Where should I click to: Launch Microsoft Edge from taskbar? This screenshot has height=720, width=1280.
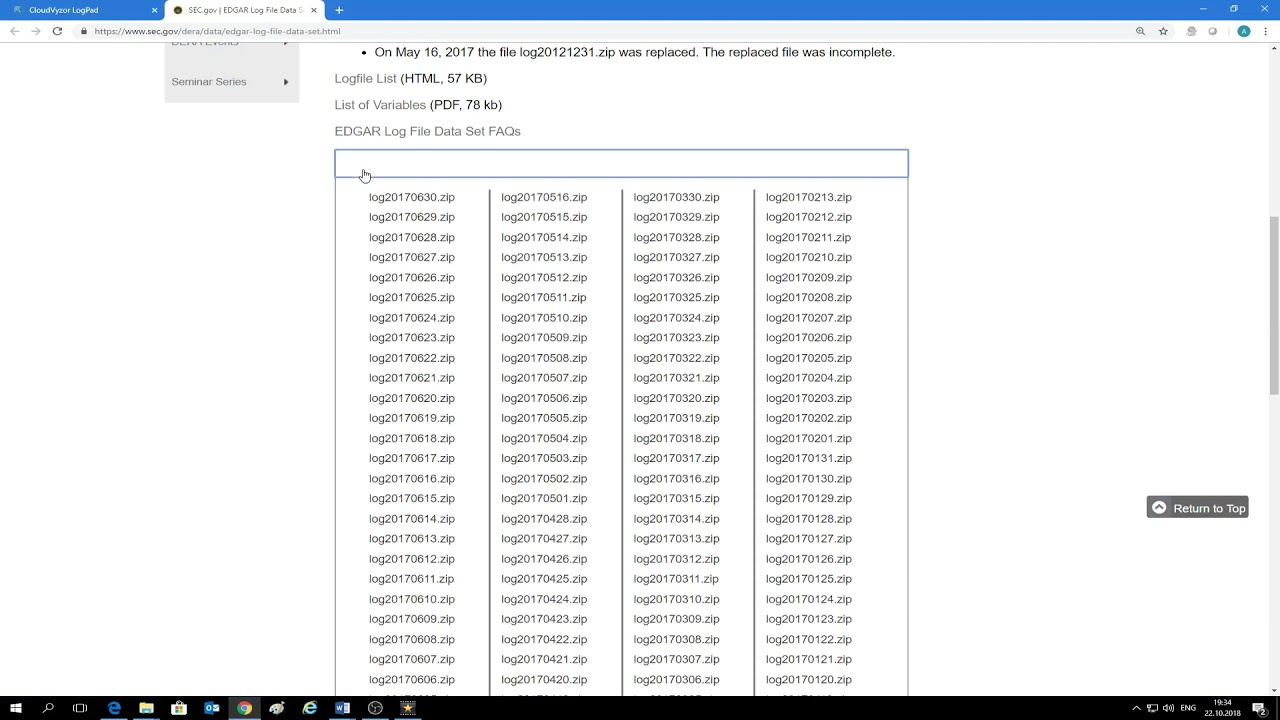tap(114, 708)
